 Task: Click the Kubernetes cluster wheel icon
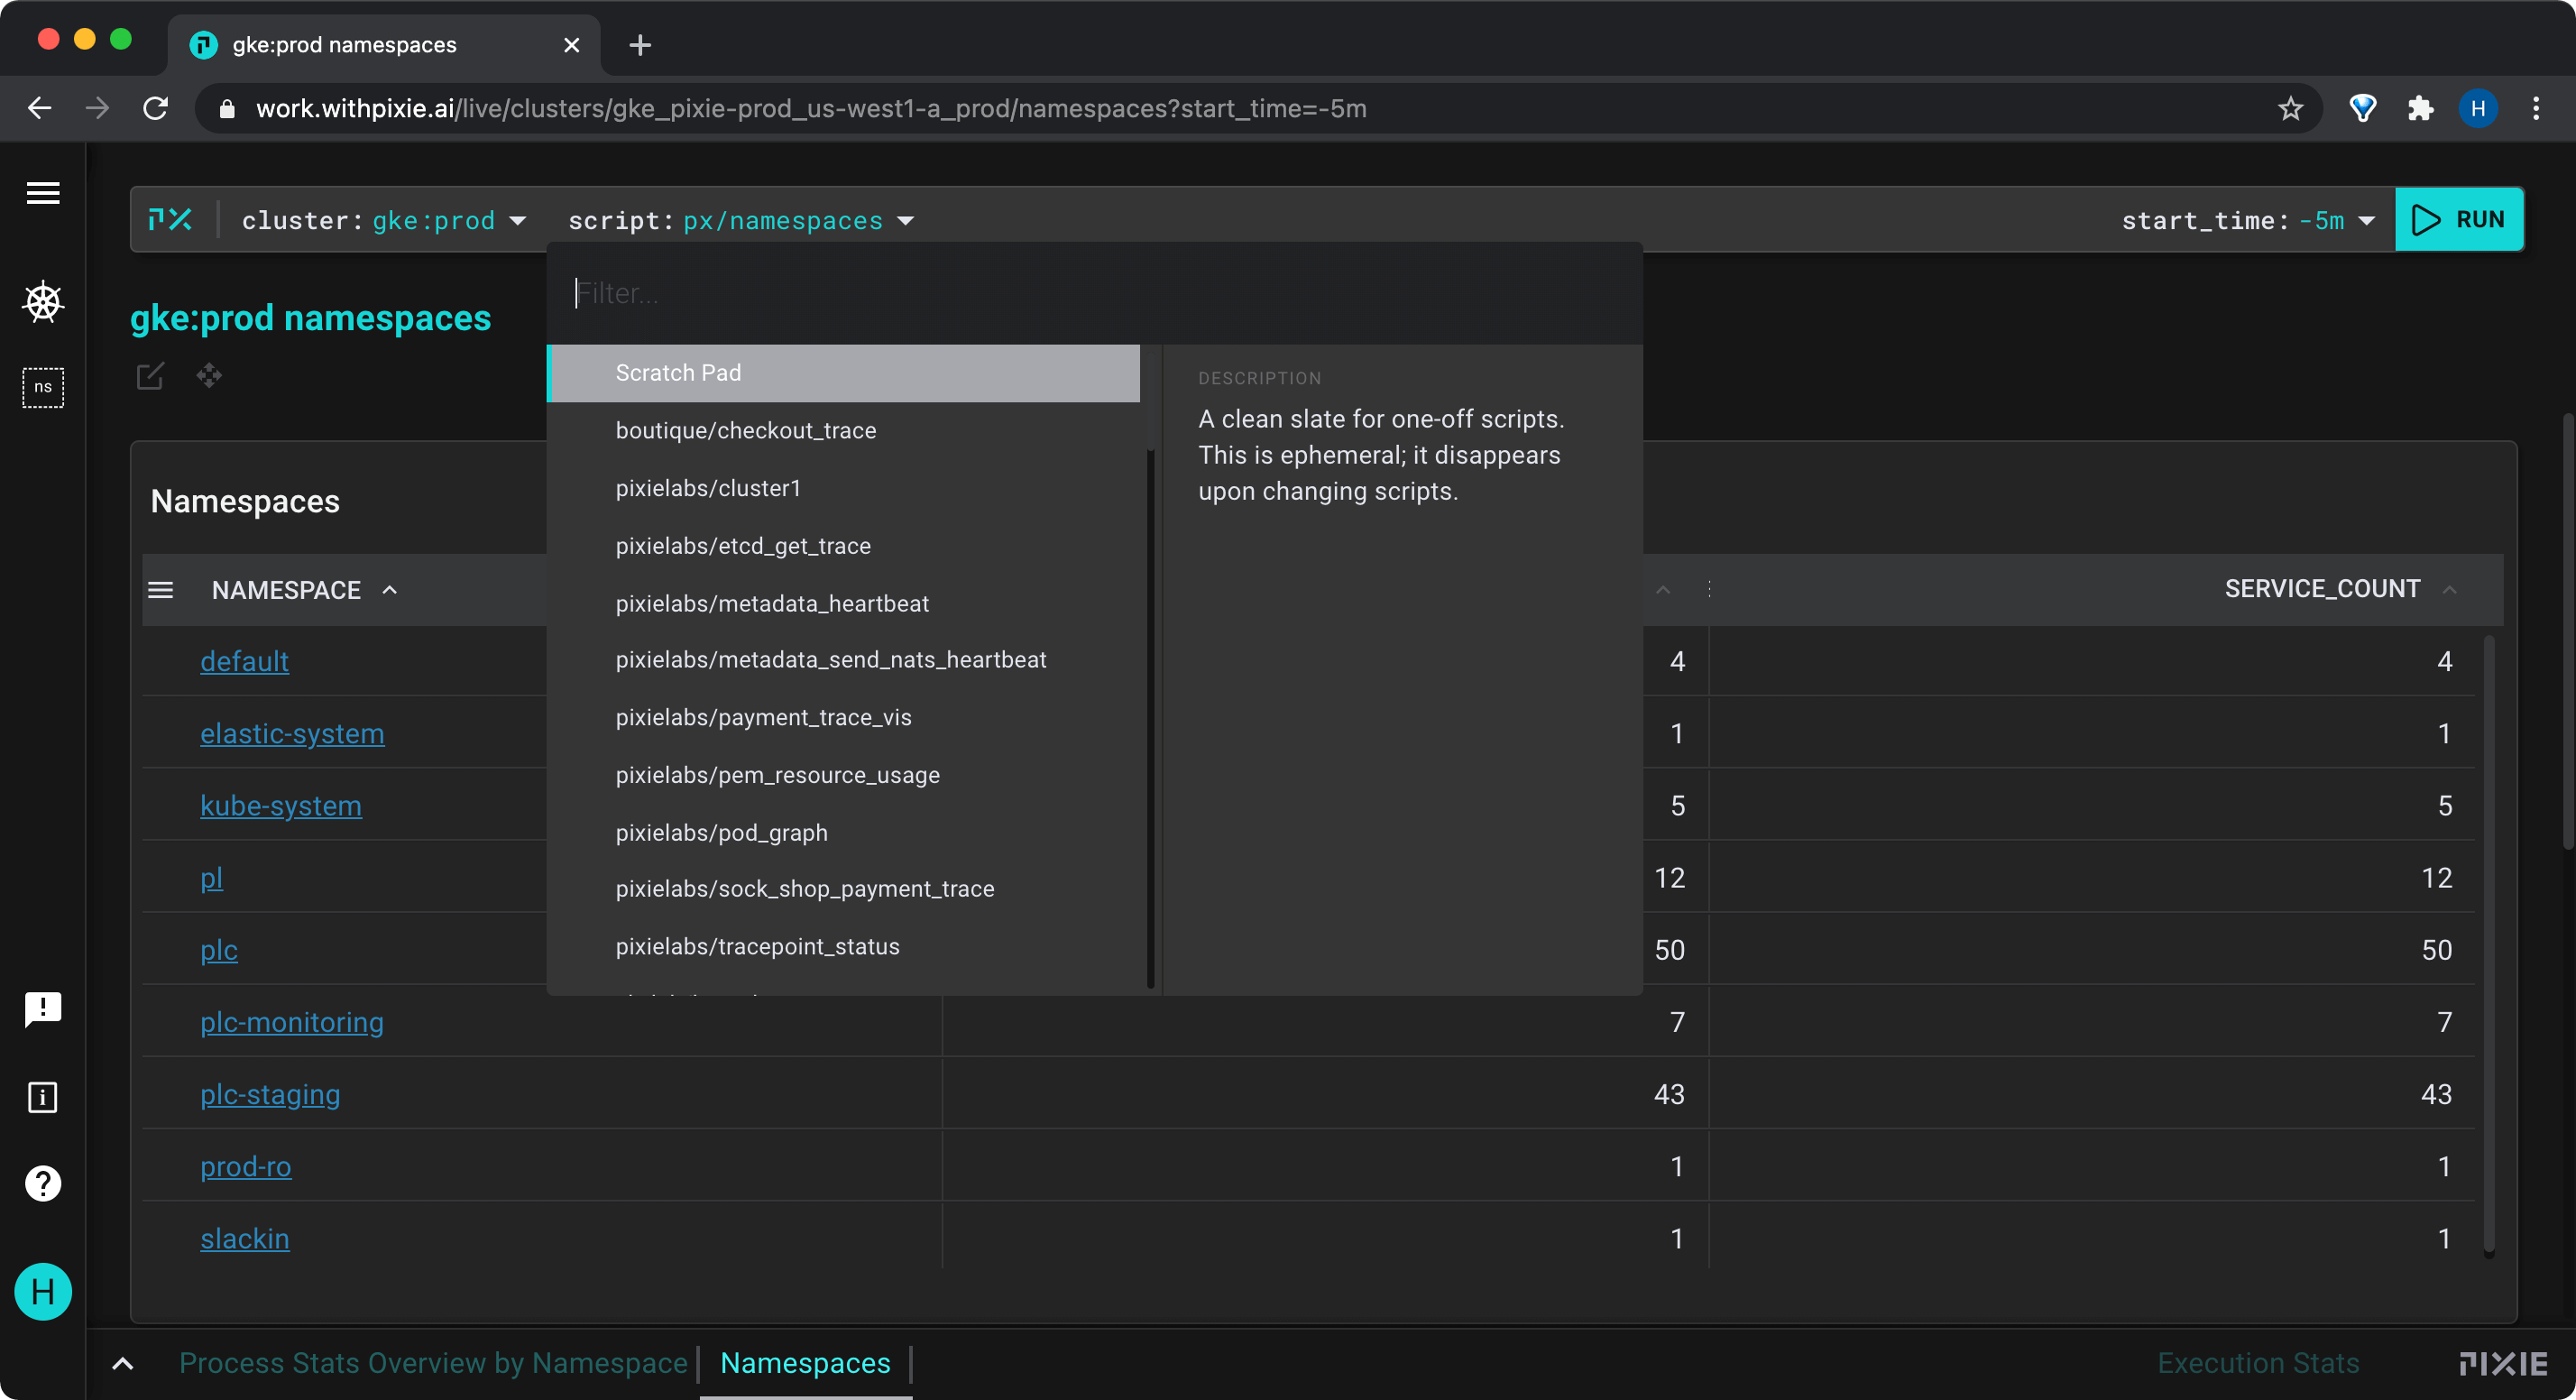click(43, 302)
